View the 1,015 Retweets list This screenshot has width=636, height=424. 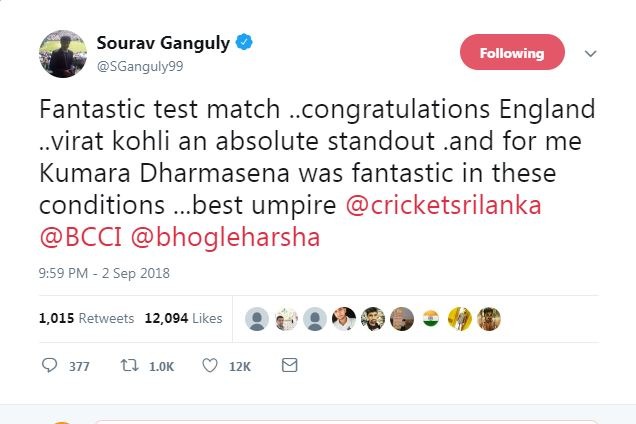(x=86, y=319)
